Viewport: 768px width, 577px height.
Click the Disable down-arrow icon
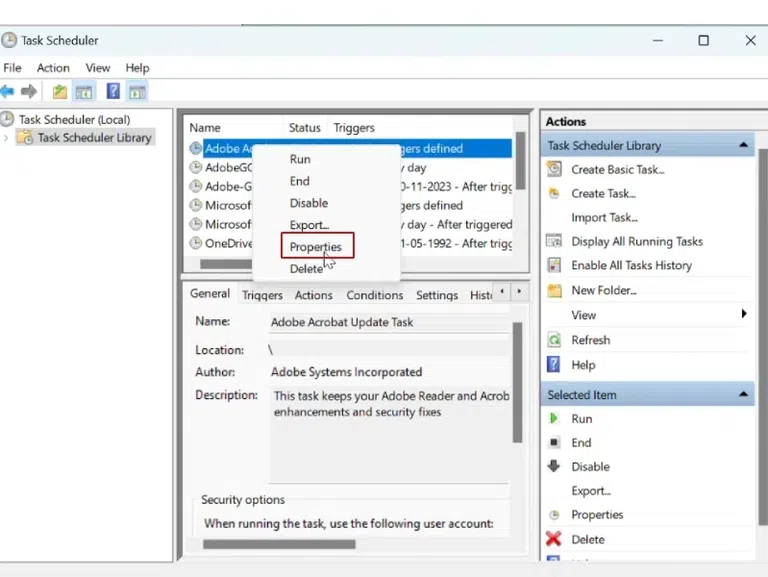coord(554,466)
